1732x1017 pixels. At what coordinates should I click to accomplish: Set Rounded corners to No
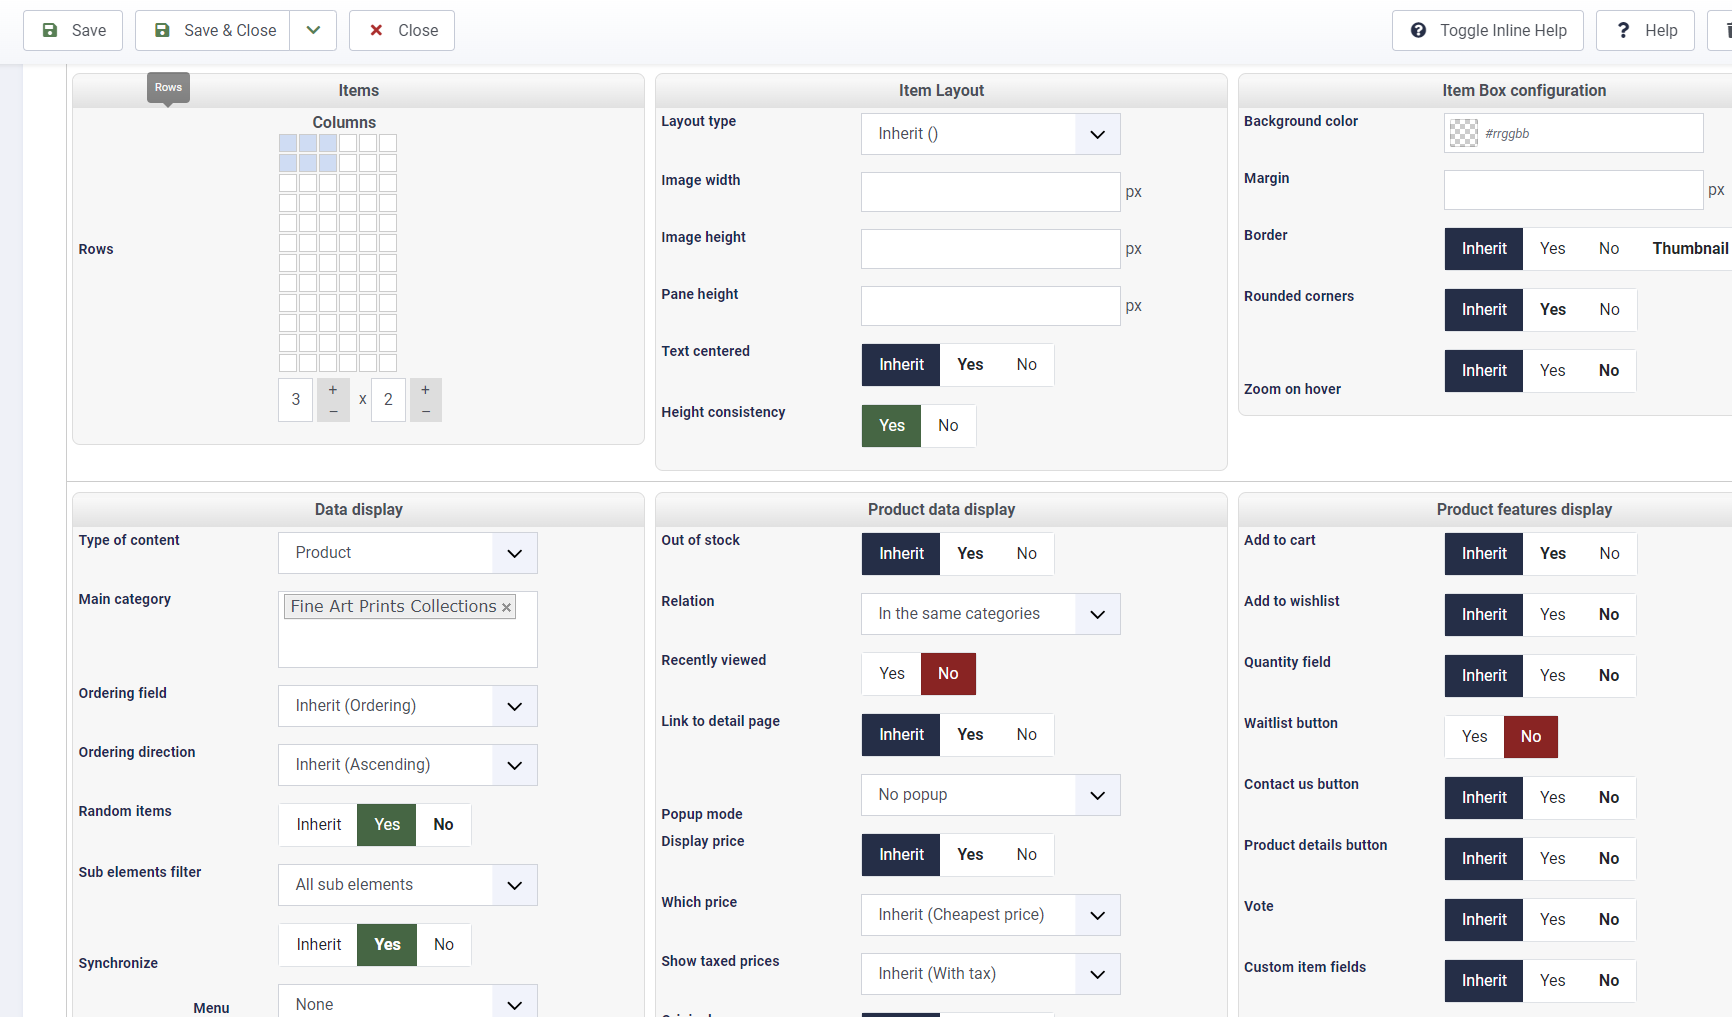[1609, 310]
